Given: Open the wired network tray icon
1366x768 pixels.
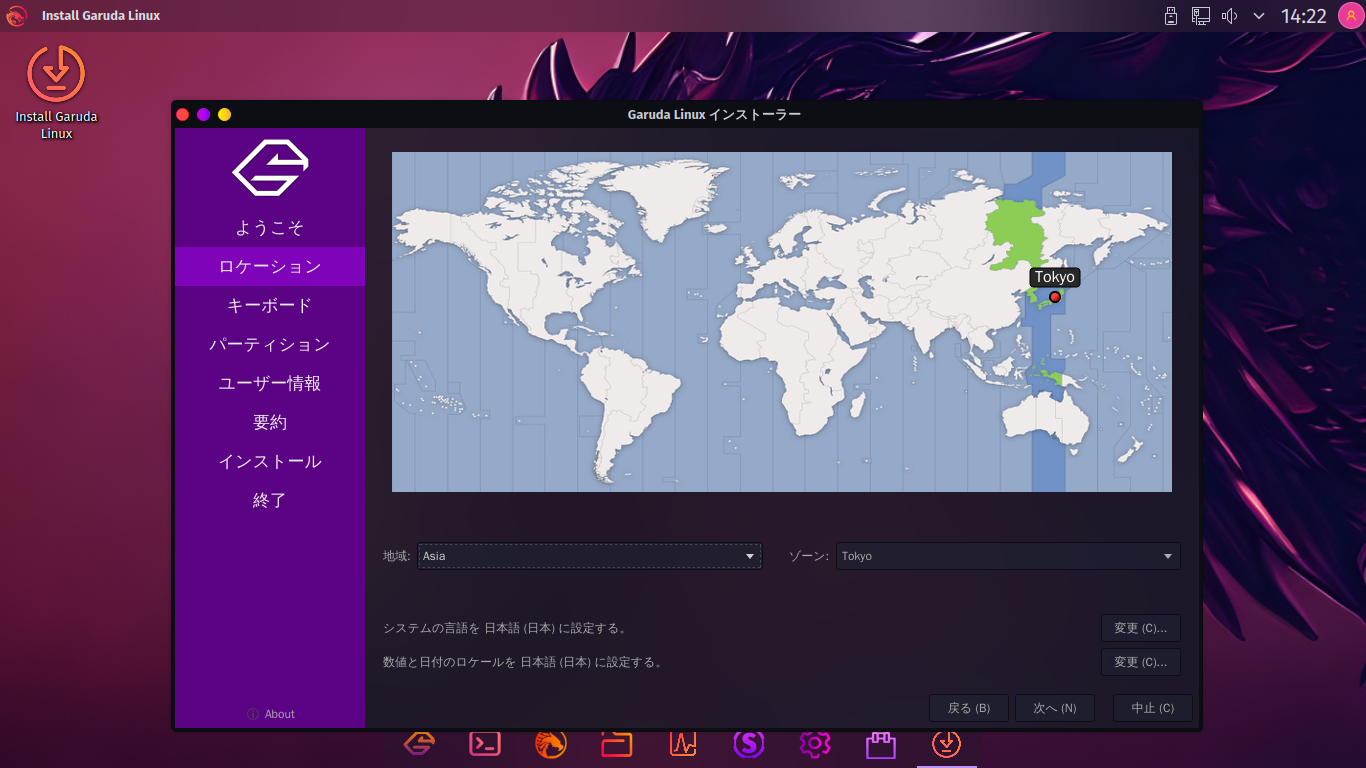Looking at the screenshot, I should [x=1201, y=16].
